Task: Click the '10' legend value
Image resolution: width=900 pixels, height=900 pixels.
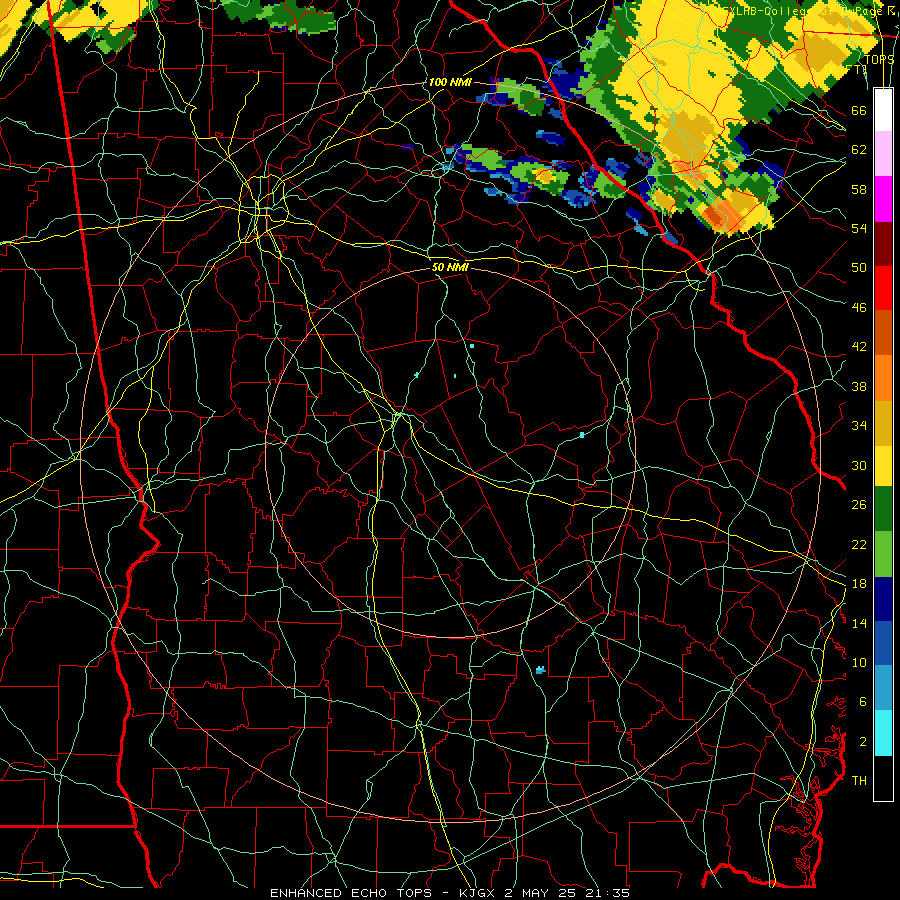Action: click(859, 662)
